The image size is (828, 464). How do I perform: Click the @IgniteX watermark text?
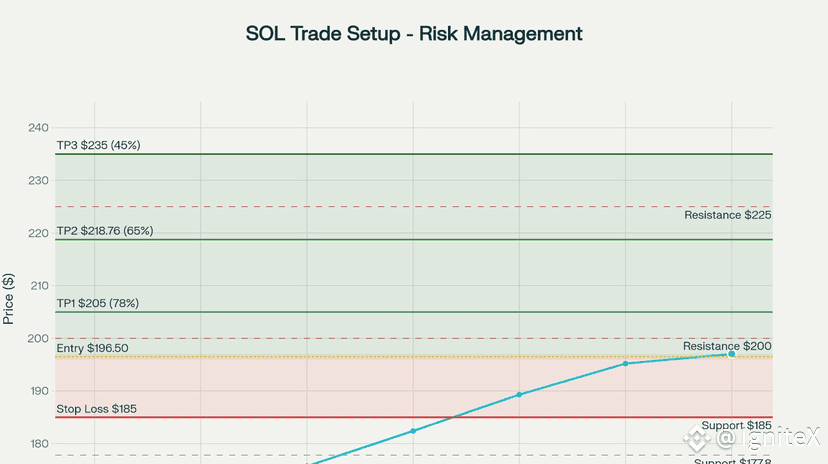tap(768, 438)
